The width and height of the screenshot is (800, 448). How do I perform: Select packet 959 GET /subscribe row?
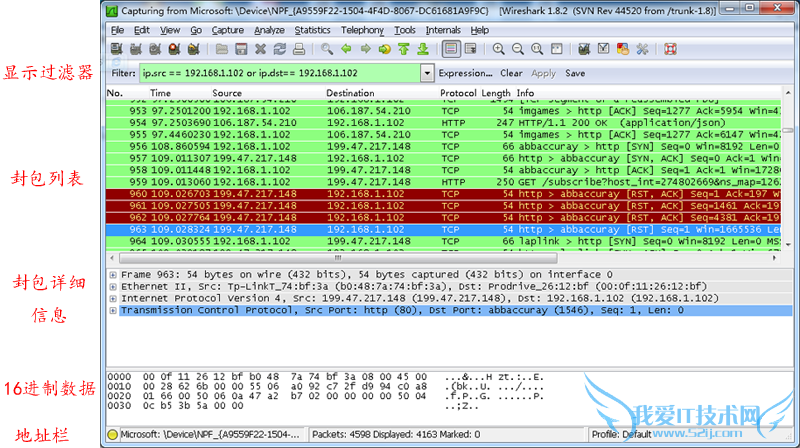tap(443, 182)
